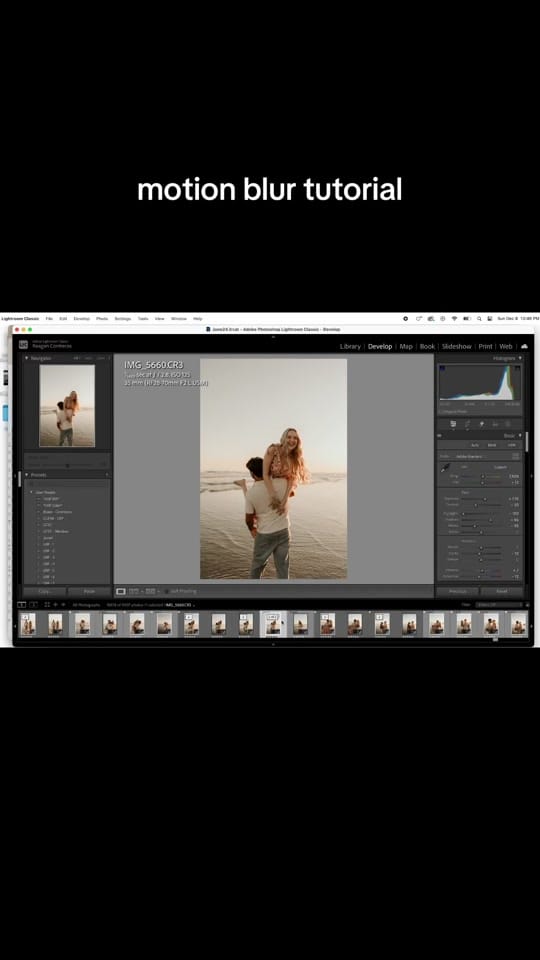Open the IMG_5660.CR3 filmstrip source dropdown
540x960 pixels.
click(x=179, y=605)
